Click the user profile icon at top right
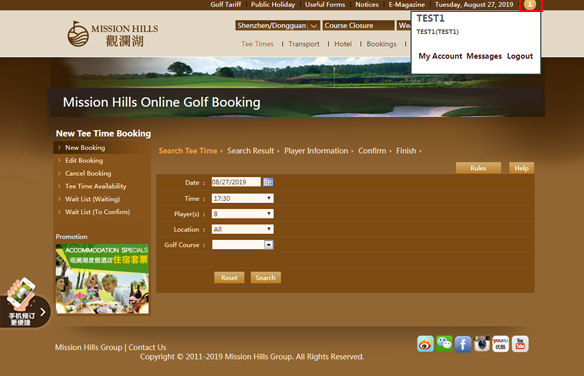Screen dimensions: 584x376 (530, 4)
